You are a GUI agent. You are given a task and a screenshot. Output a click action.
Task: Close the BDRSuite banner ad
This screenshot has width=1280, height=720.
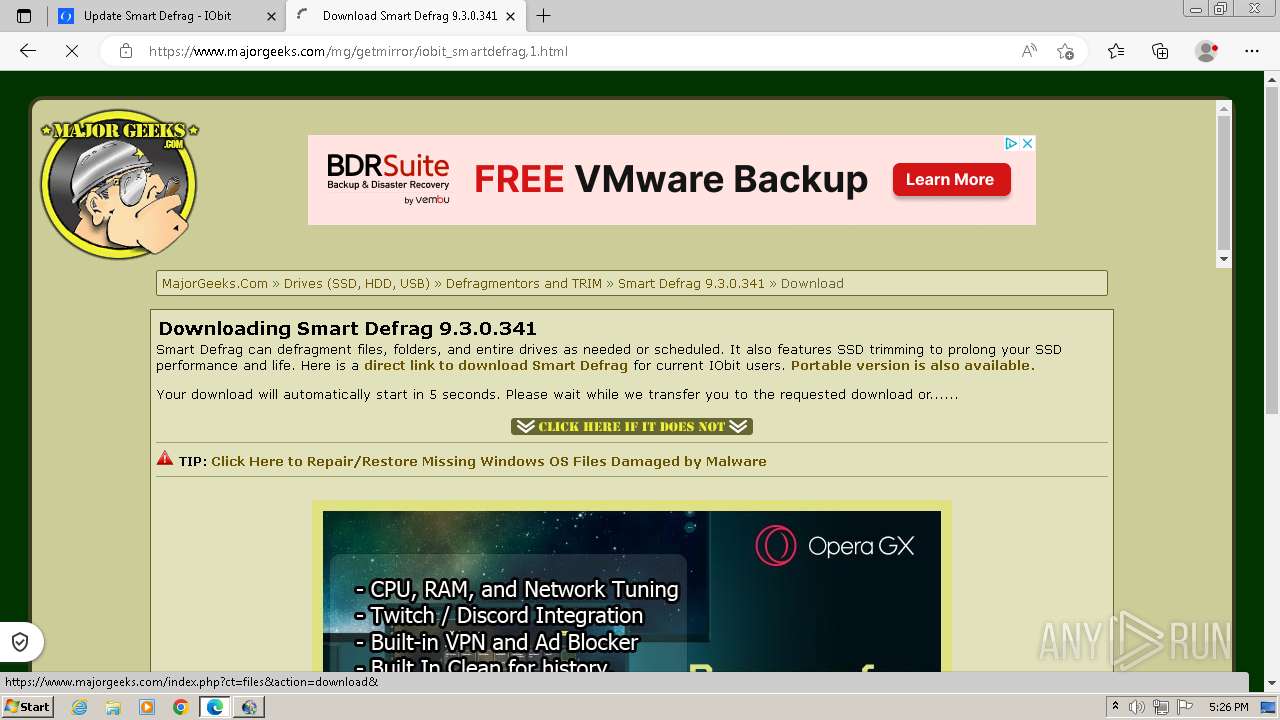tap(1027, 143)
